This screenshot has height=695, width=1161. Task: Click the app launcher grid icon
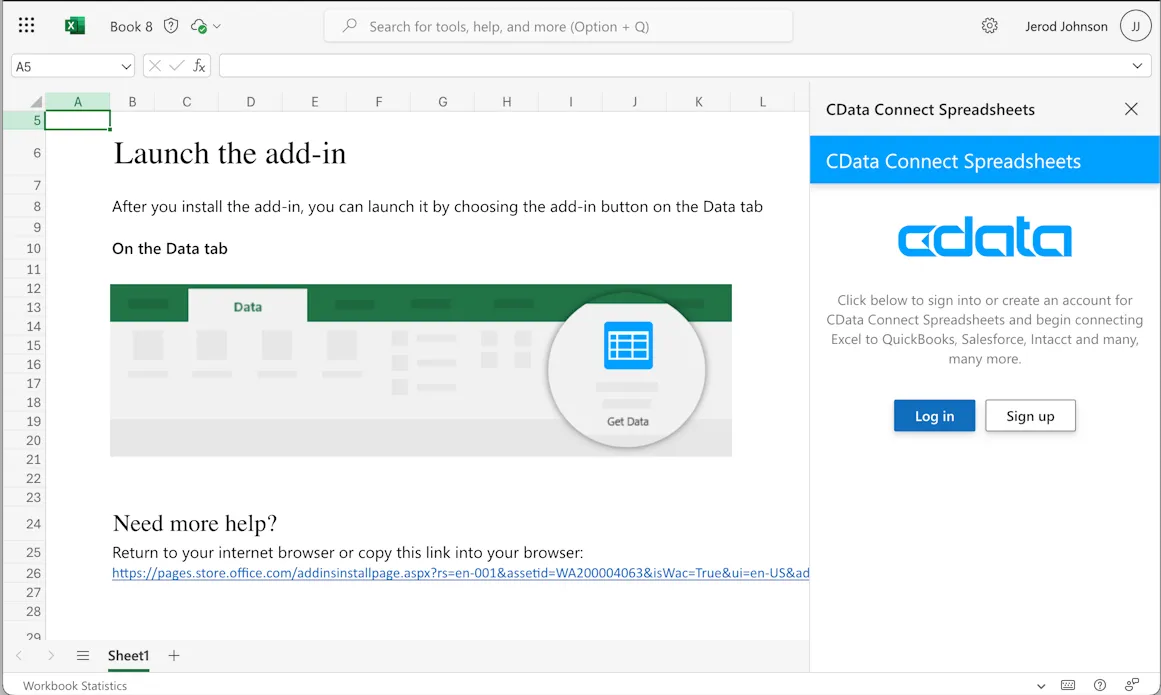tap(26, 24)
